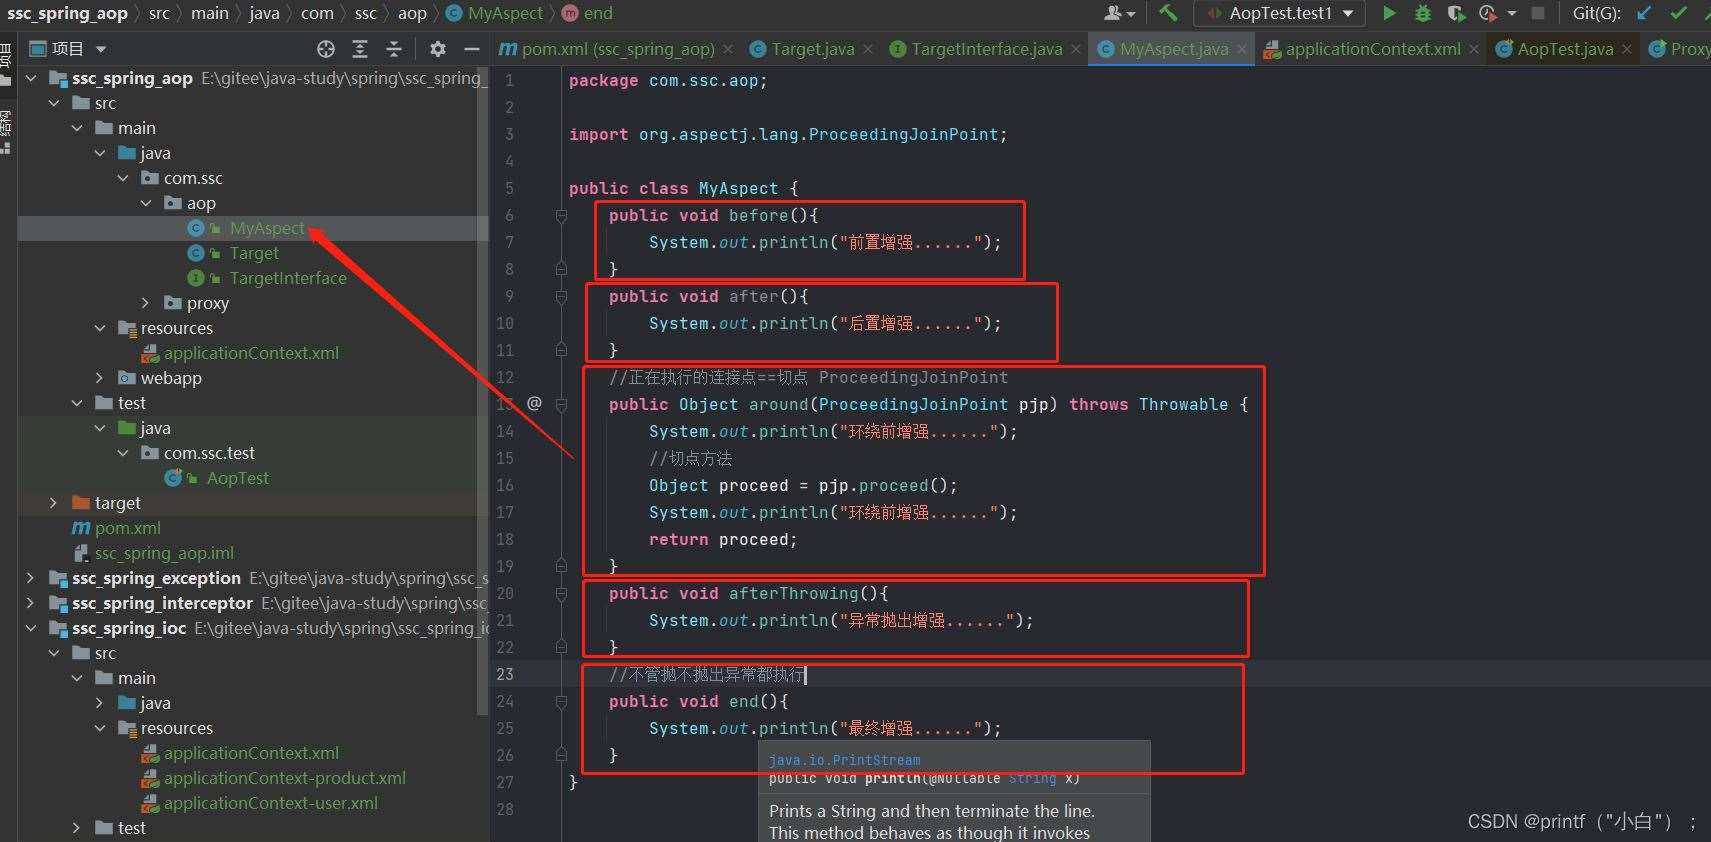Hide the project tool window
Screen dimensions: 1711x842
472,49
